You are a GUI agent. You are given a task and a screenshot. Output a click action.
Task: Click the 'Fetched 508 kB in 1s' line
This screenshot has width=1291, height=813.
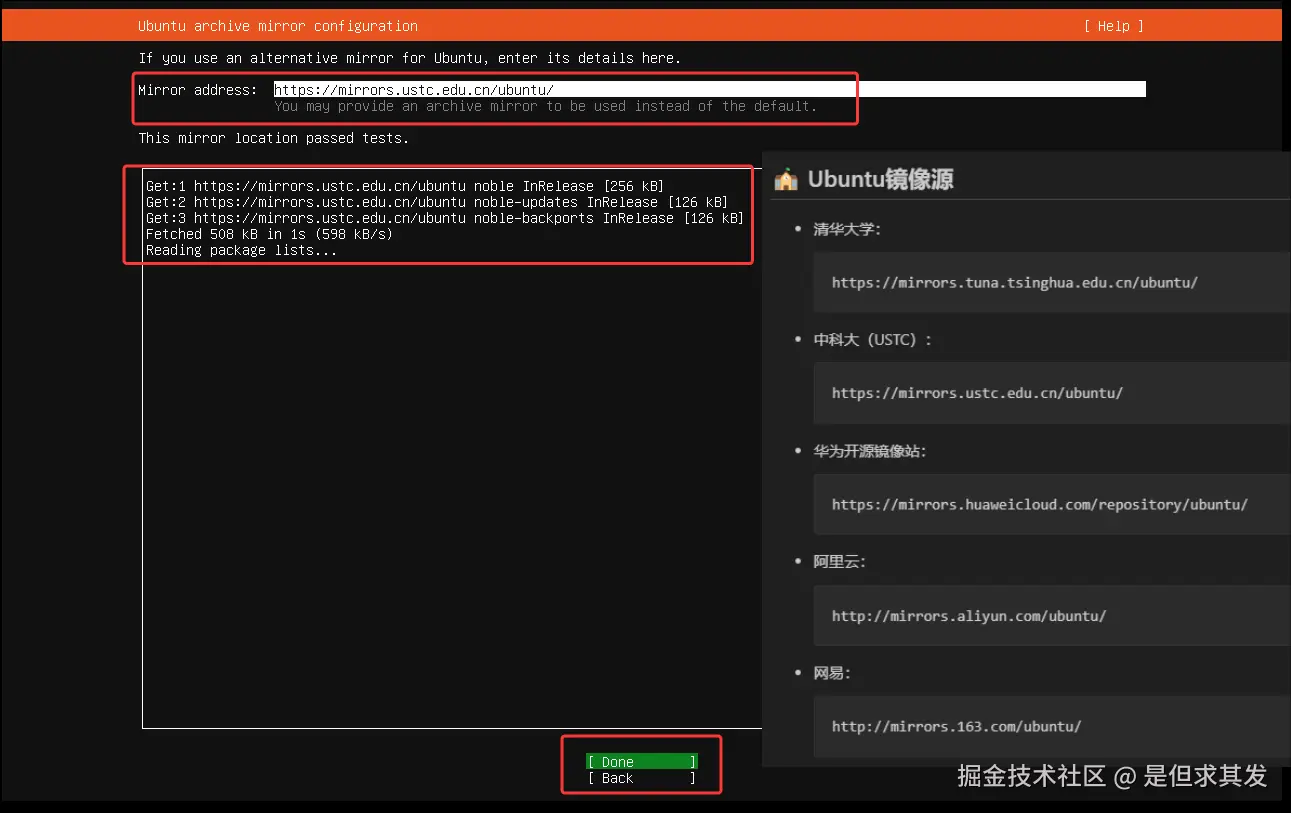click(x=269, y=234)
